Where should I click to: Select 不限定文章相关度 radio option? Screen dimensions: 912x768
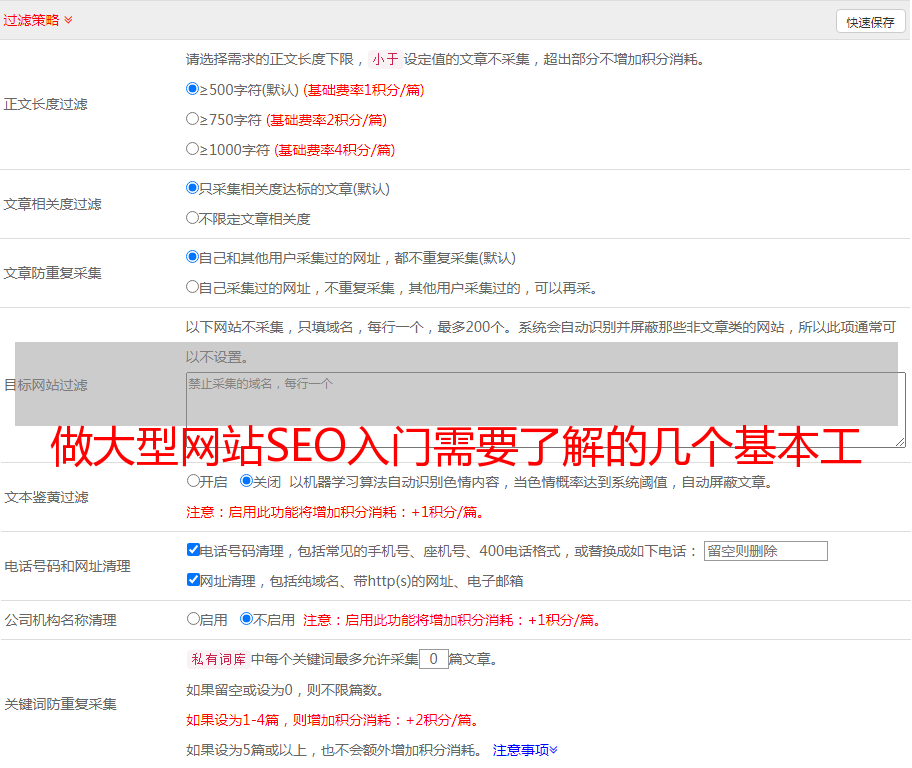(x=193, y=218)
